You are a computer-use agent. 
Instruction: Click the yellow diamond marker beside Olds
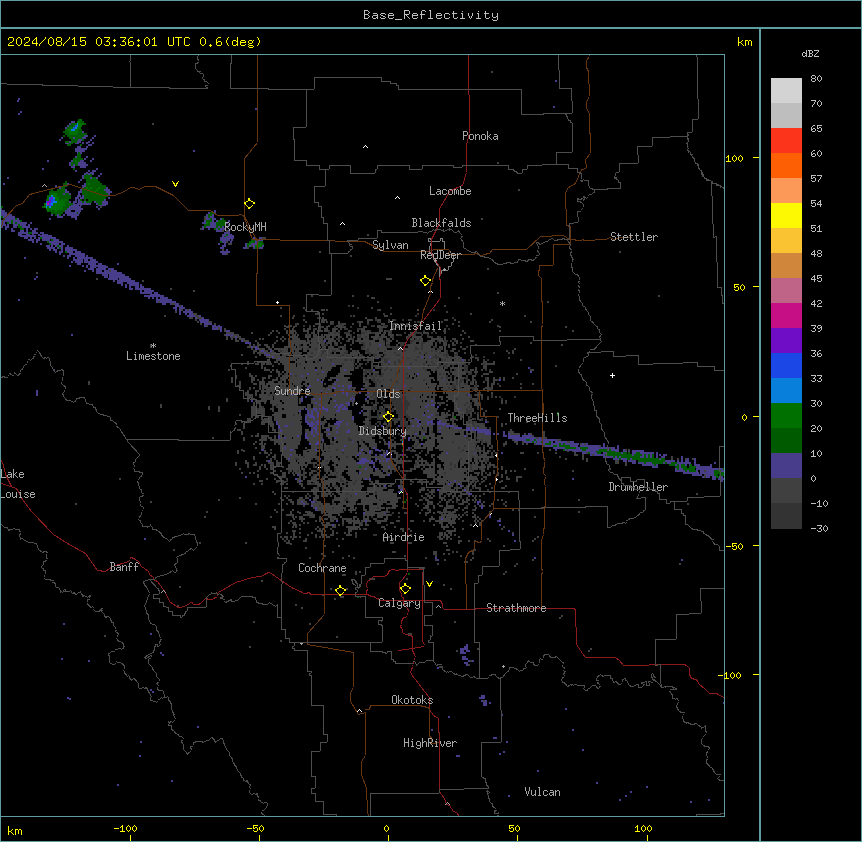(x=388, y=417)
